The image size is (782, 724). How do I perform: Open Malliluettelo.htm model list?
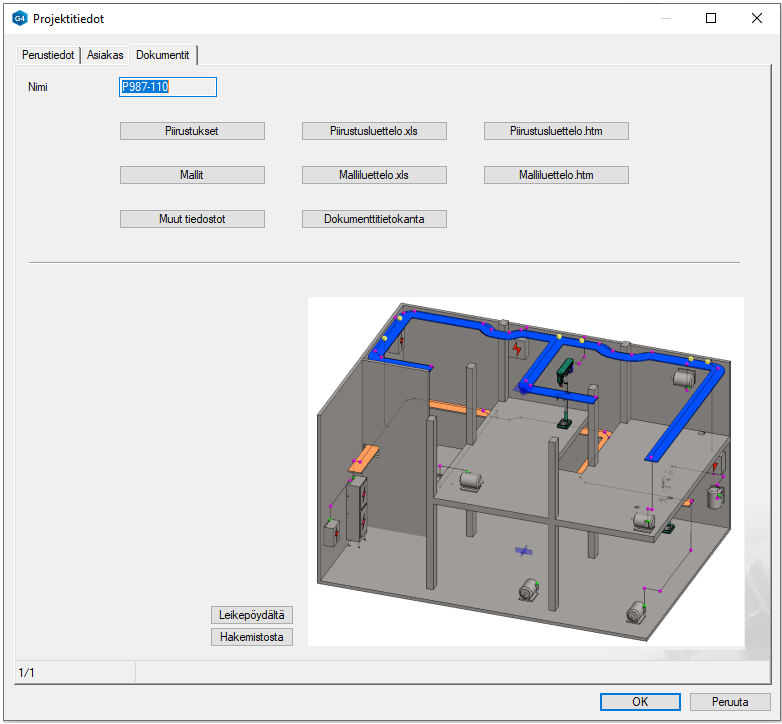[556, 175]
